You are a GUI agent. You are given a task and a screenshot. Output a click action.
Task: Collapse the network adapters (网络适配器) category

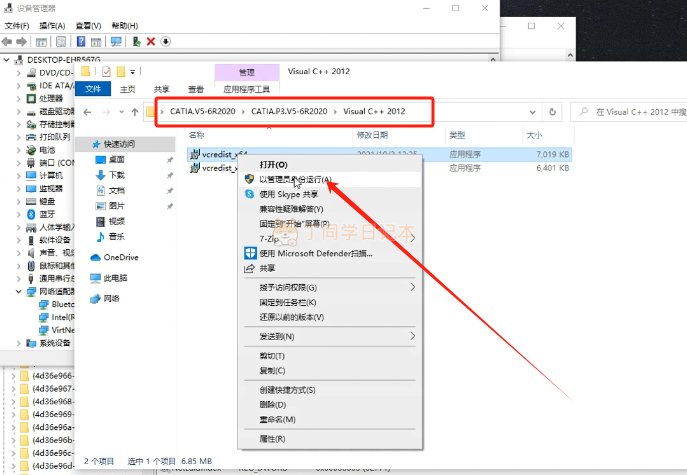(x=18, y=291)
